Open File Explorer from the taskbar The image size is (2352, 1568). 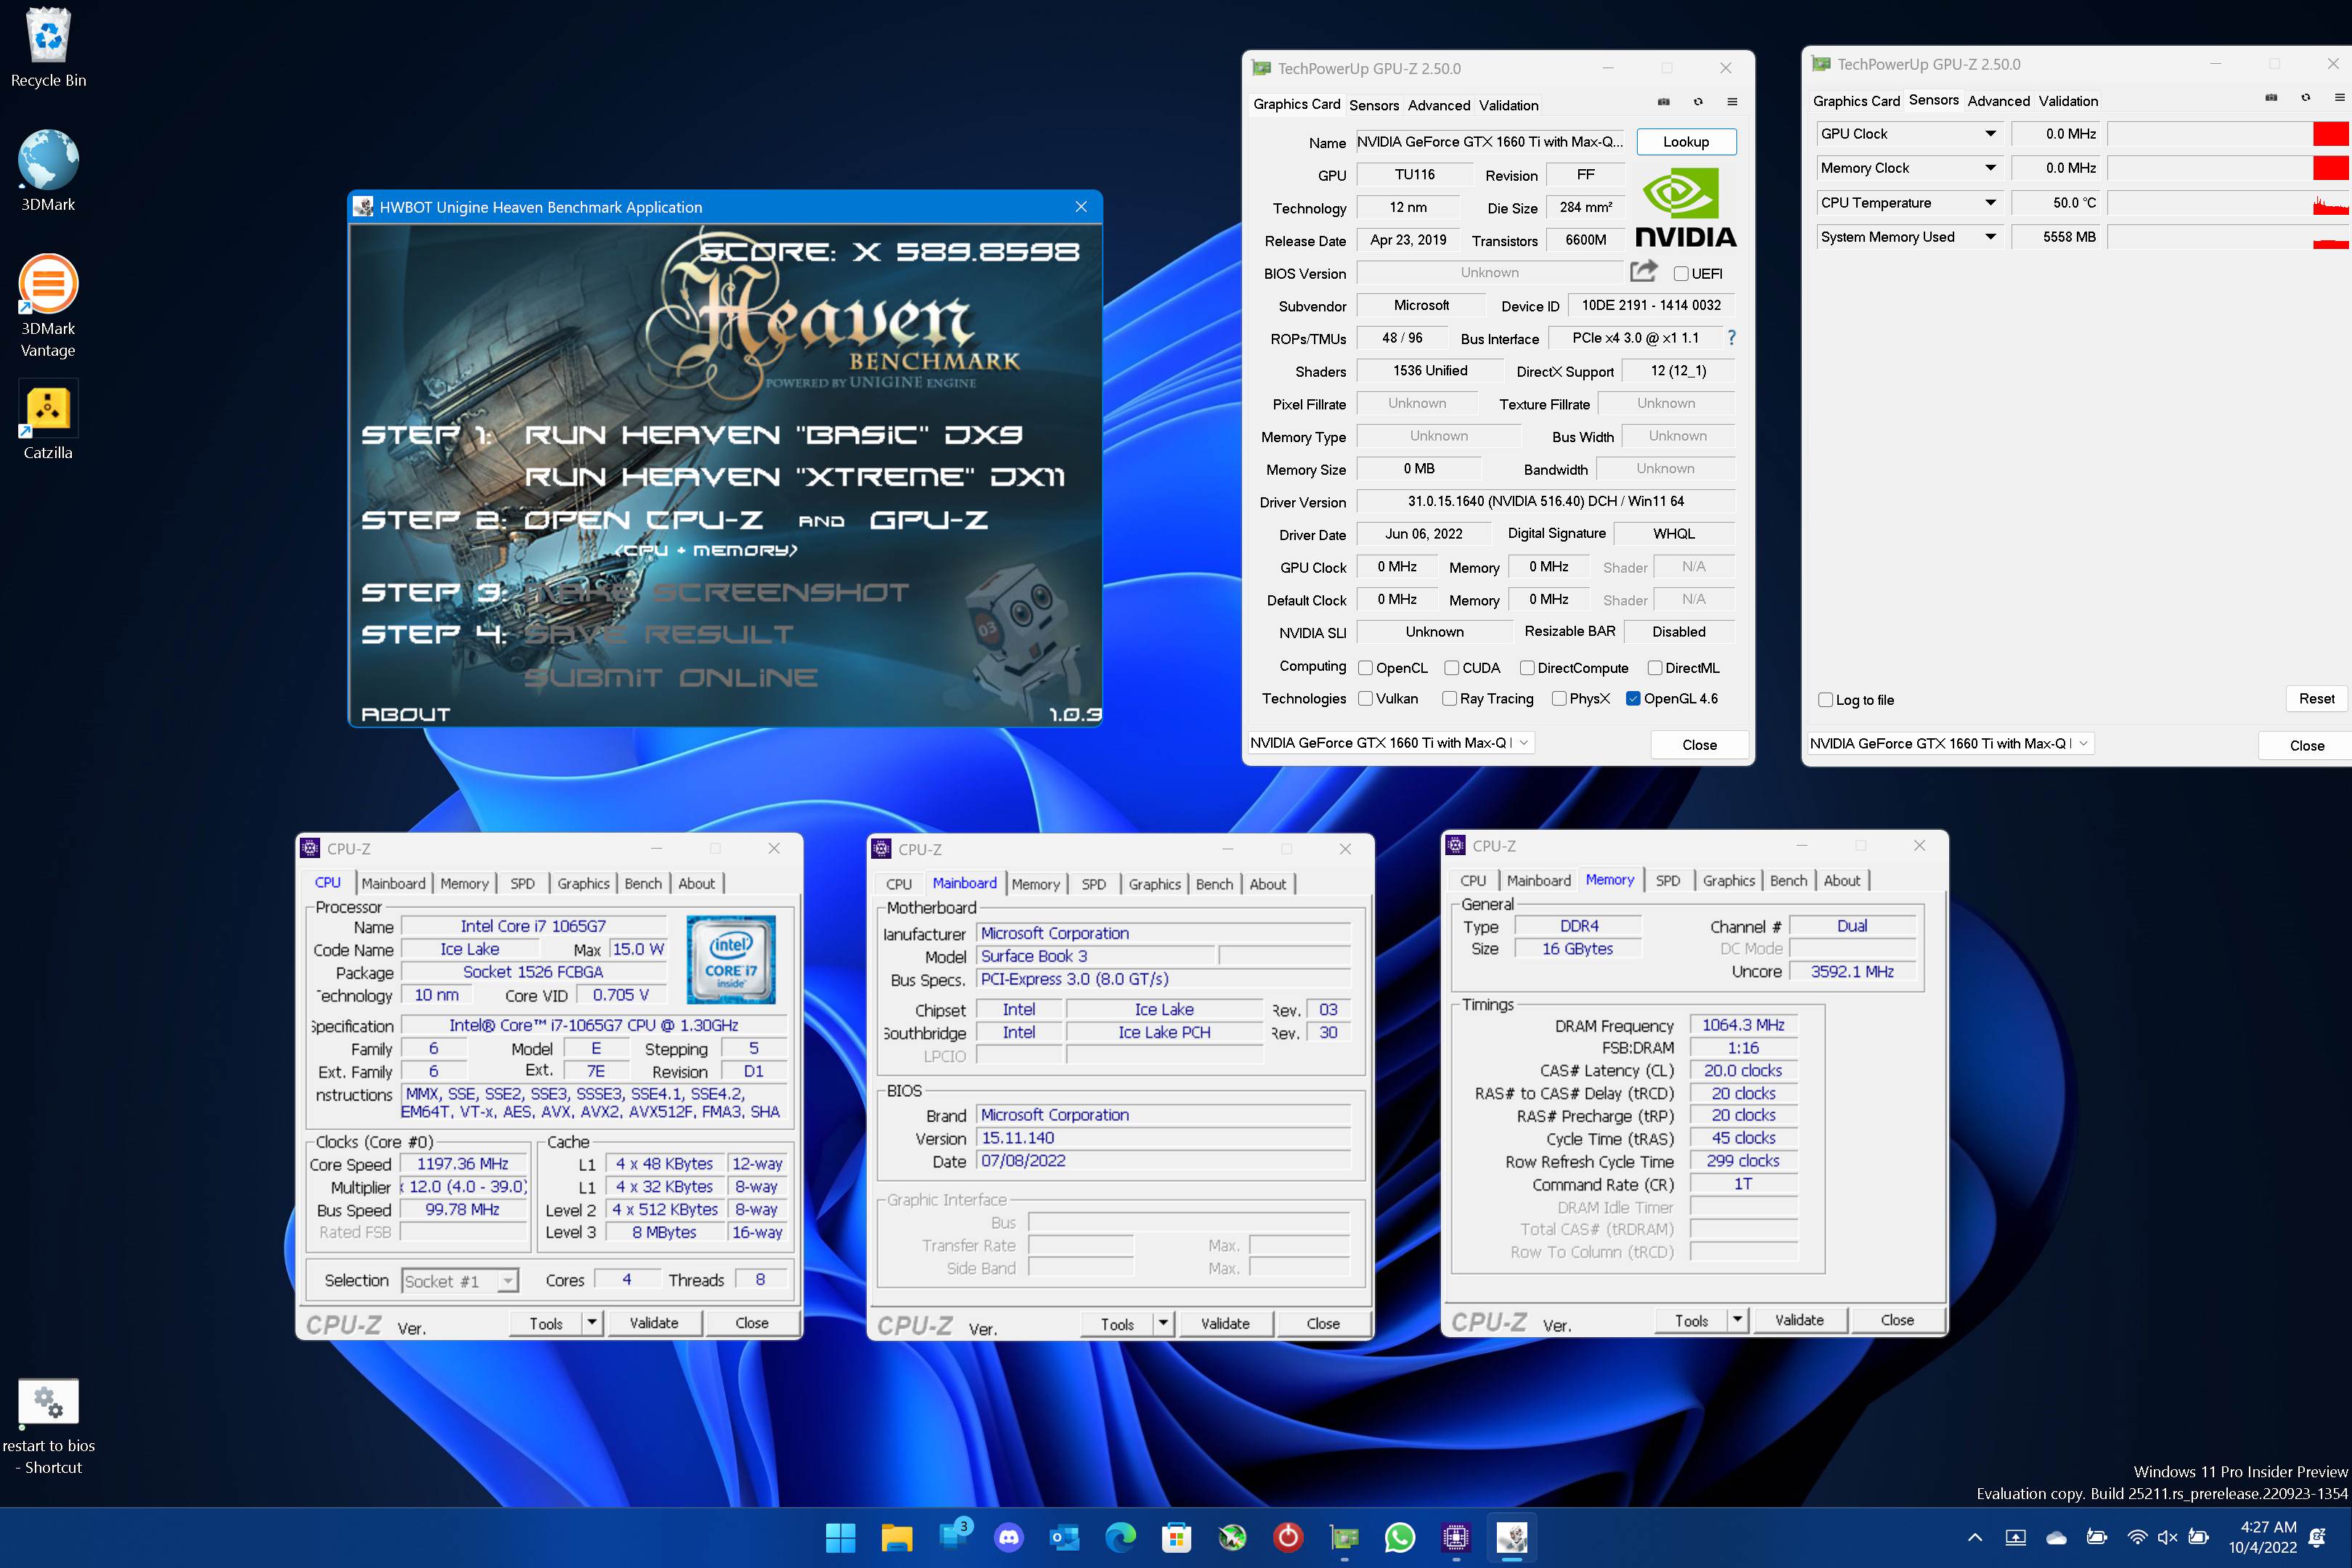(x=897, y=1537)
